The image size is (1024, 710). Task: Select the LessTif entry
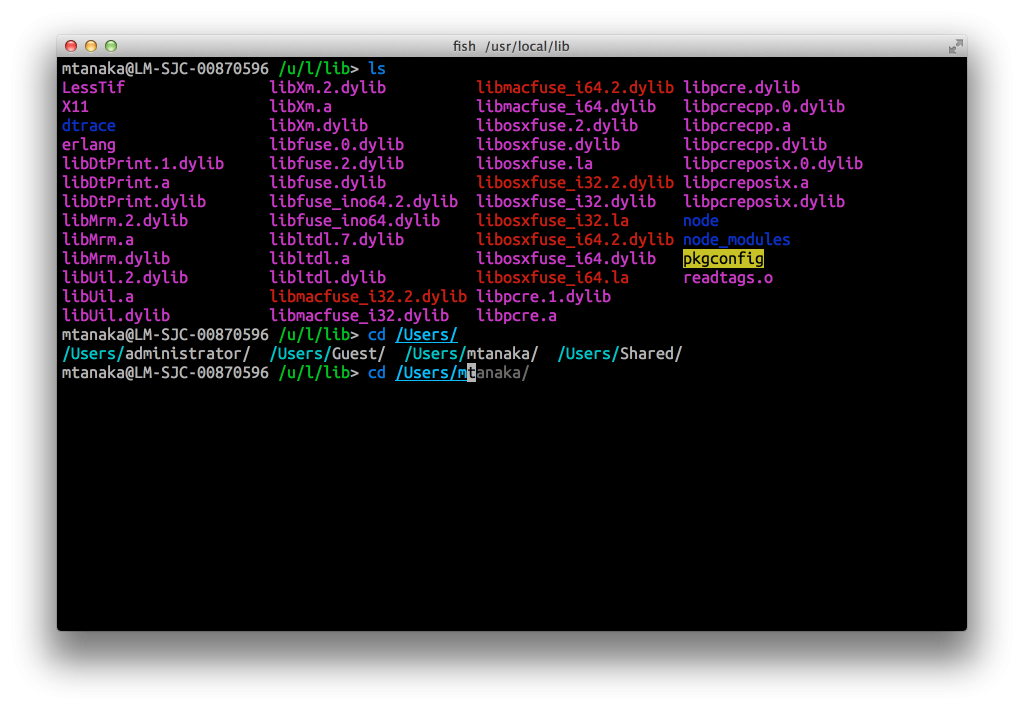93,88
